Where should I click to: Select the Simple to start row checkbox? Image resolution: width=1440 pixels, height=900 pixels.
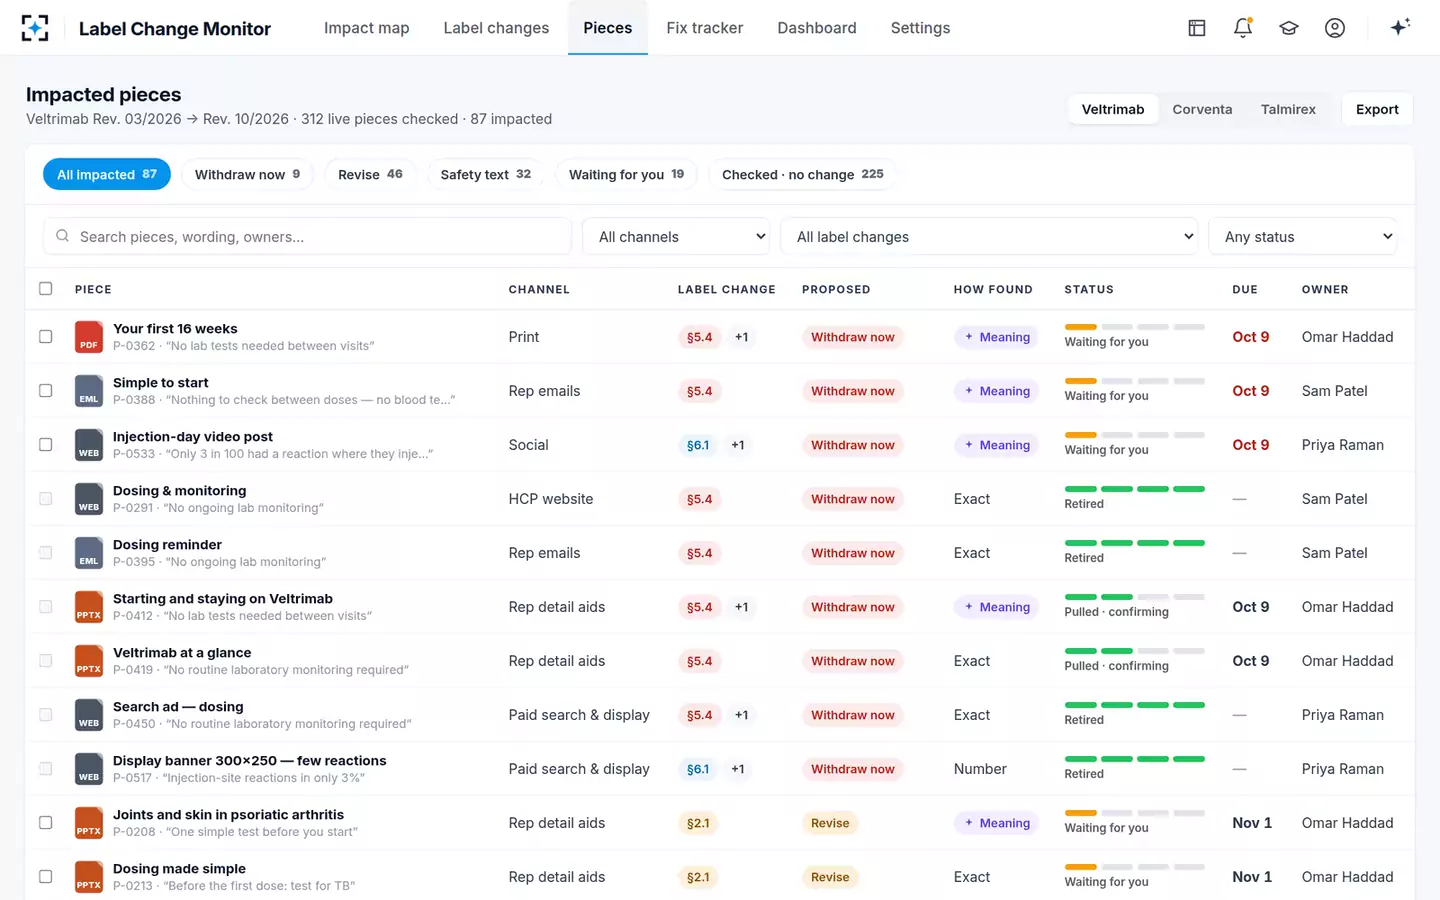46,391
